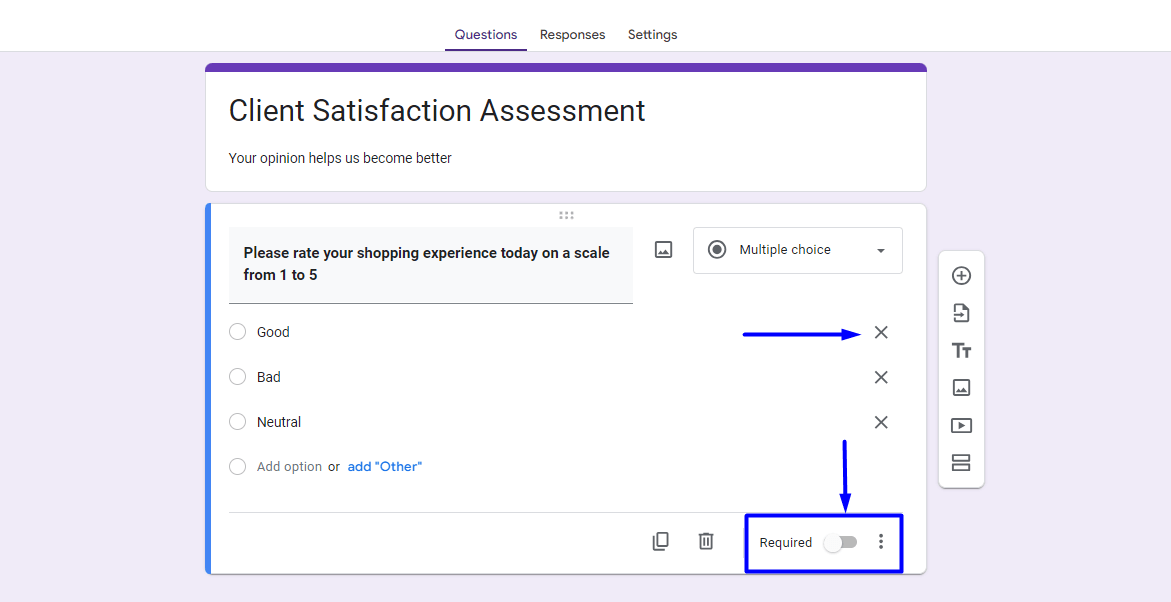Viewport: 1171px width, 602px height.
Task: Duplicate the current question
Action: 661,541
